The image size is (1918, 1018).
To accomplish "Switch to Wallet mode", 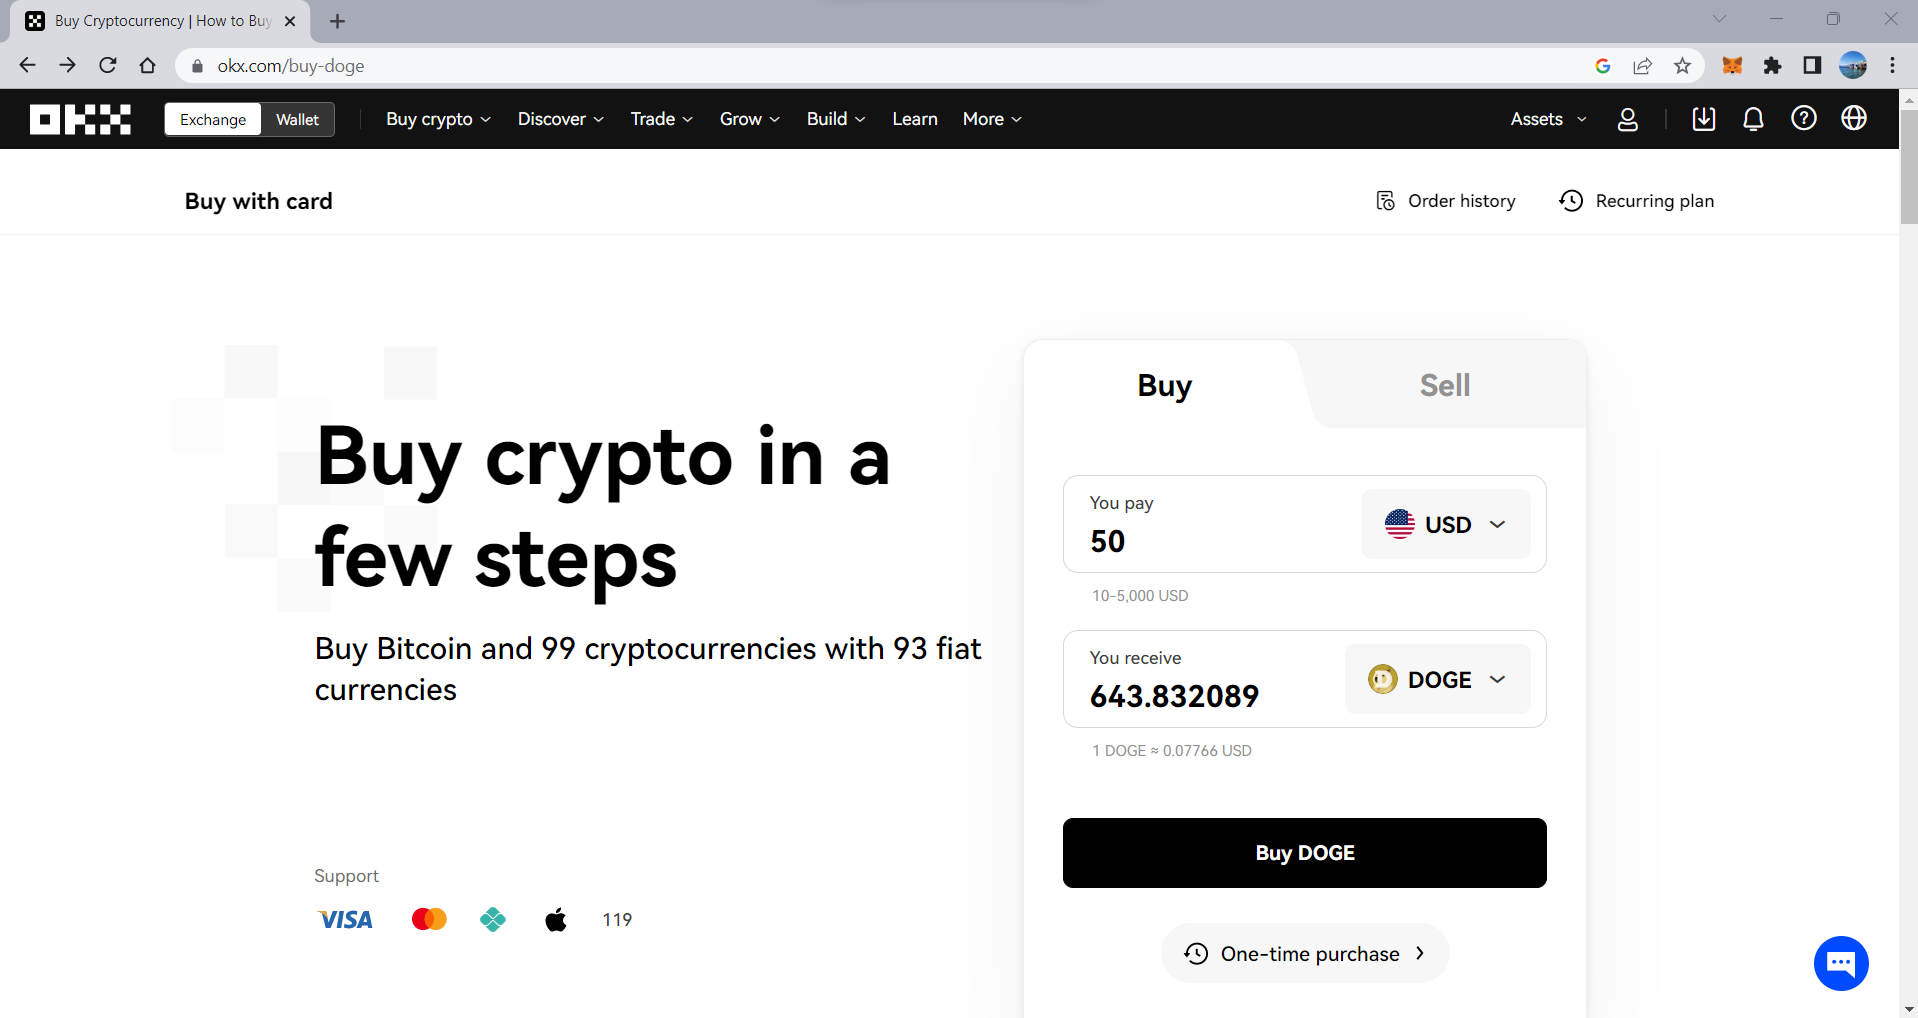I will pos(297,119).
